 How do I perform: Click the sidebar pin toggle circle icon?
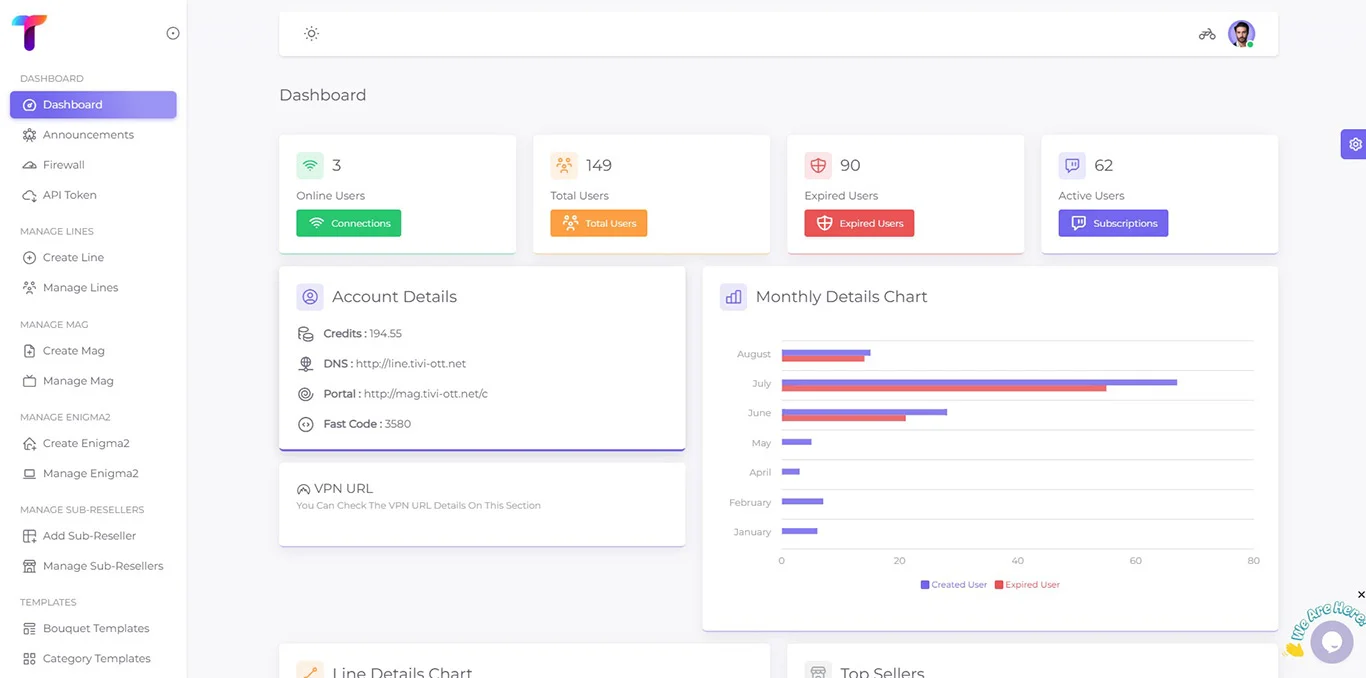click(x=173, y=33)
